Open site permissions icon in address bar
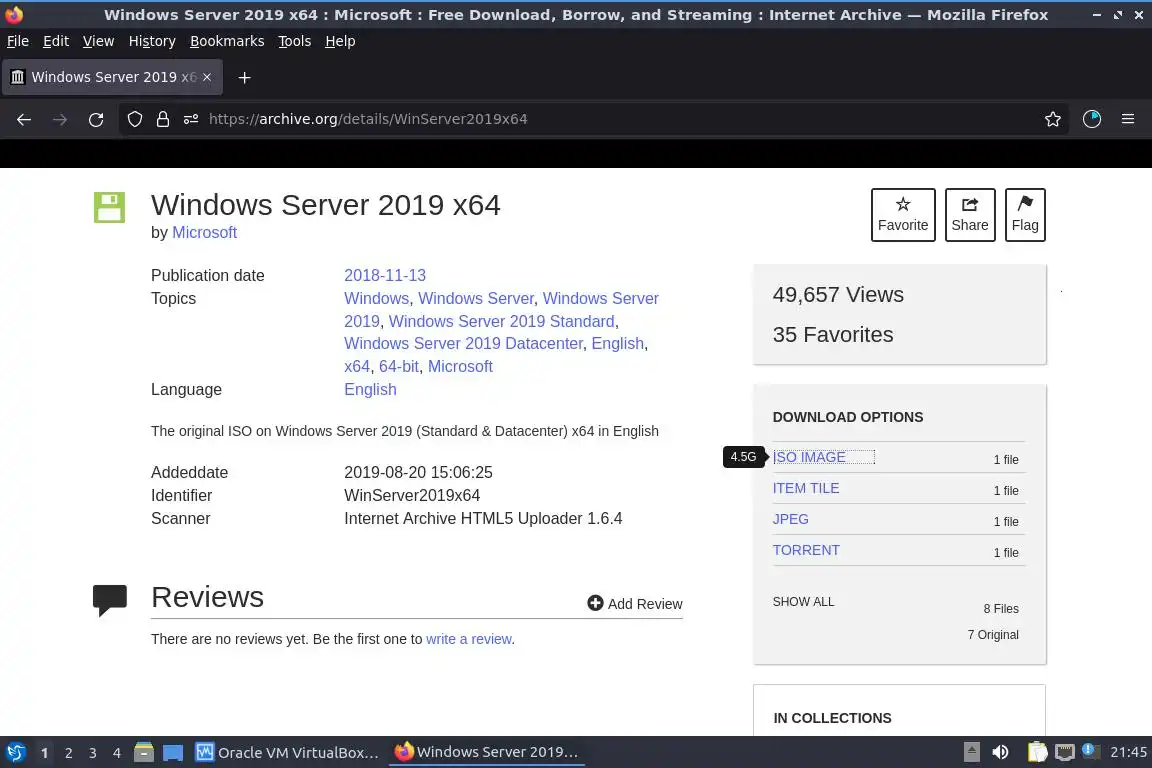 click(x=191, y=119)
